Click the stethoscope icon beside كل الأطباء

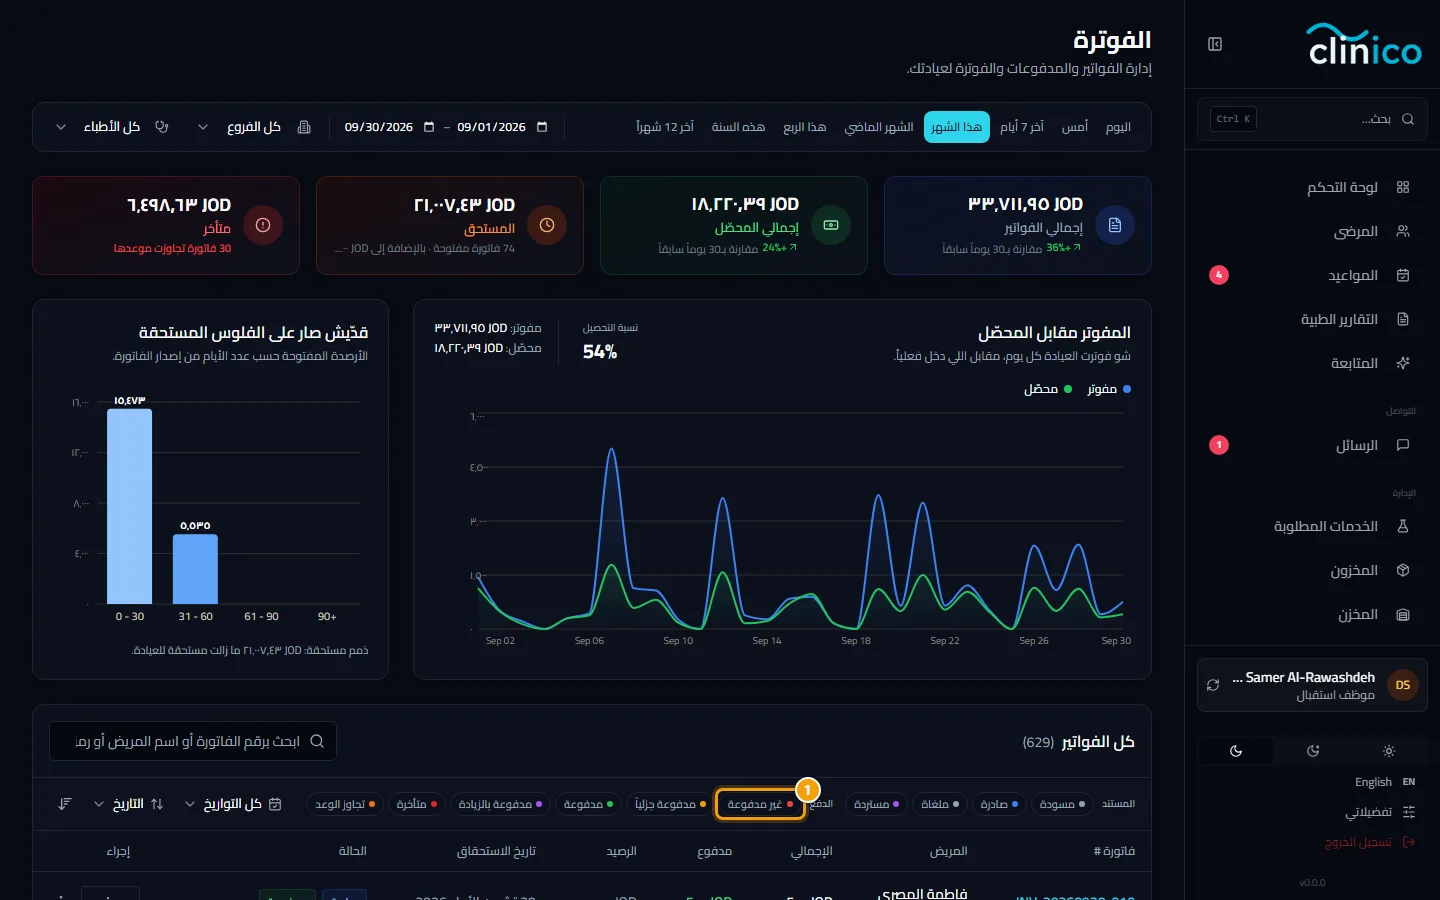pos(162,127)
